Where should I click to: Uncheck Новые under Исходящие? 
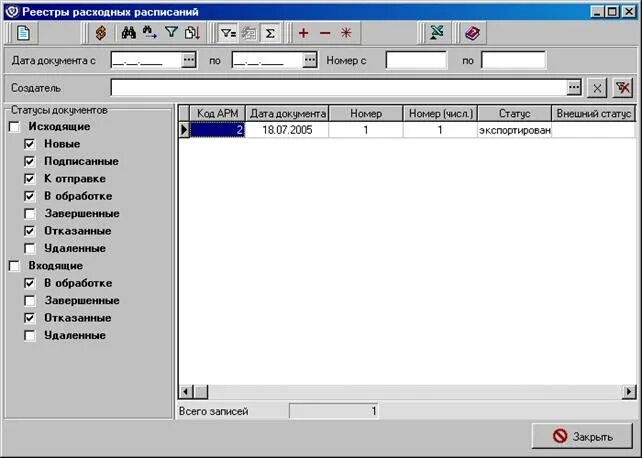point(29,144)
